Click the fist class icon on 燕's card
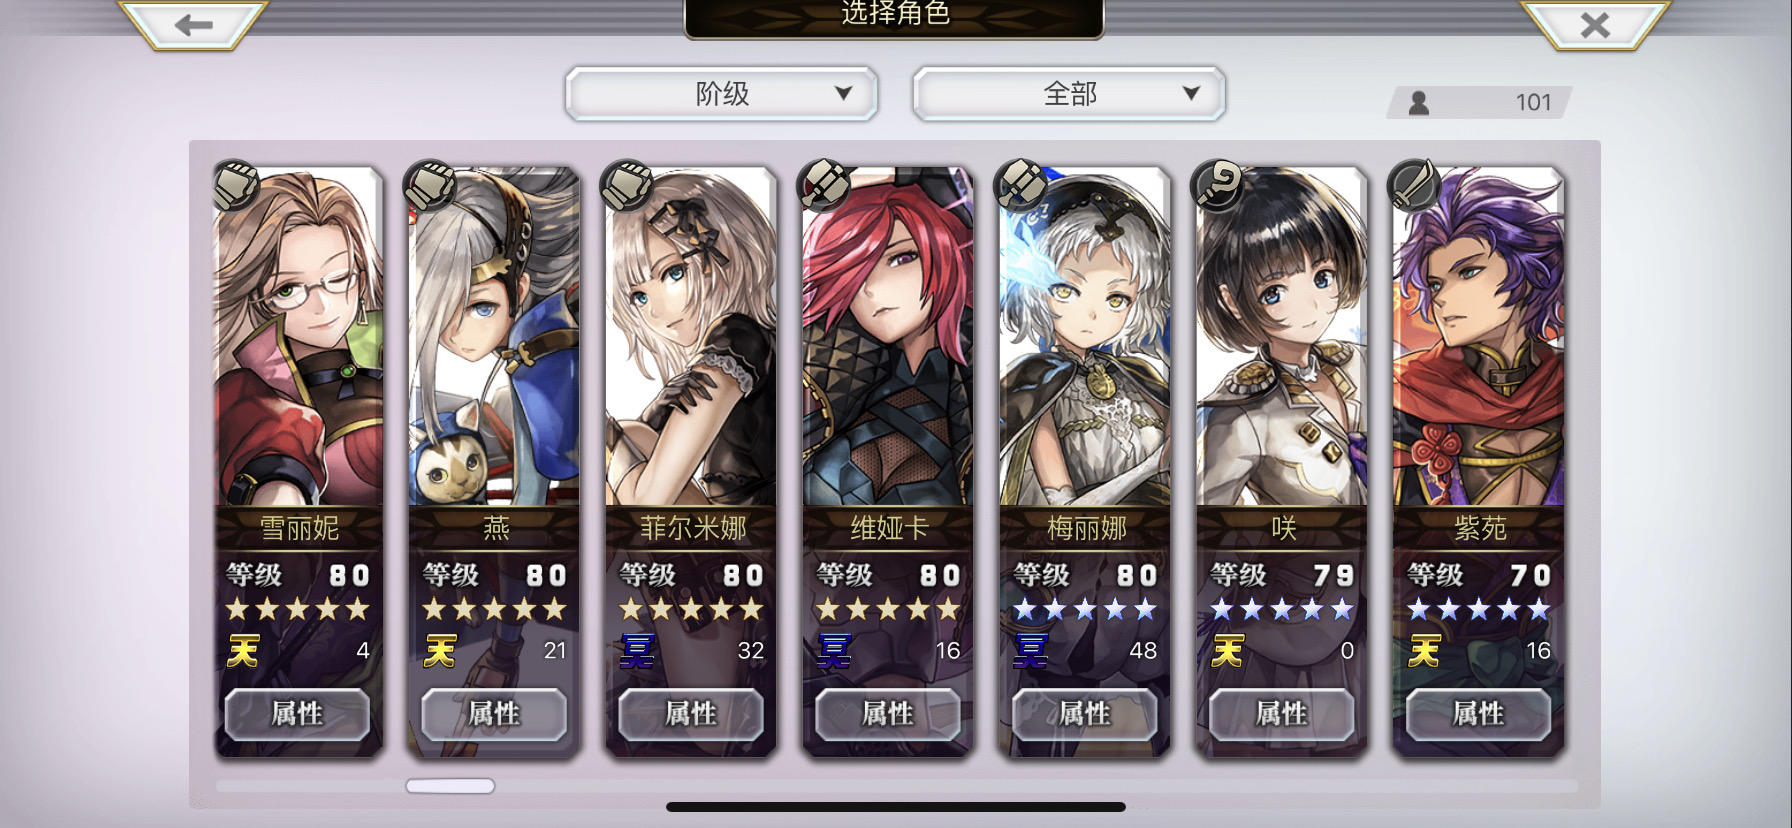This screenshot has height=828, width=1792. coord(430,185)
